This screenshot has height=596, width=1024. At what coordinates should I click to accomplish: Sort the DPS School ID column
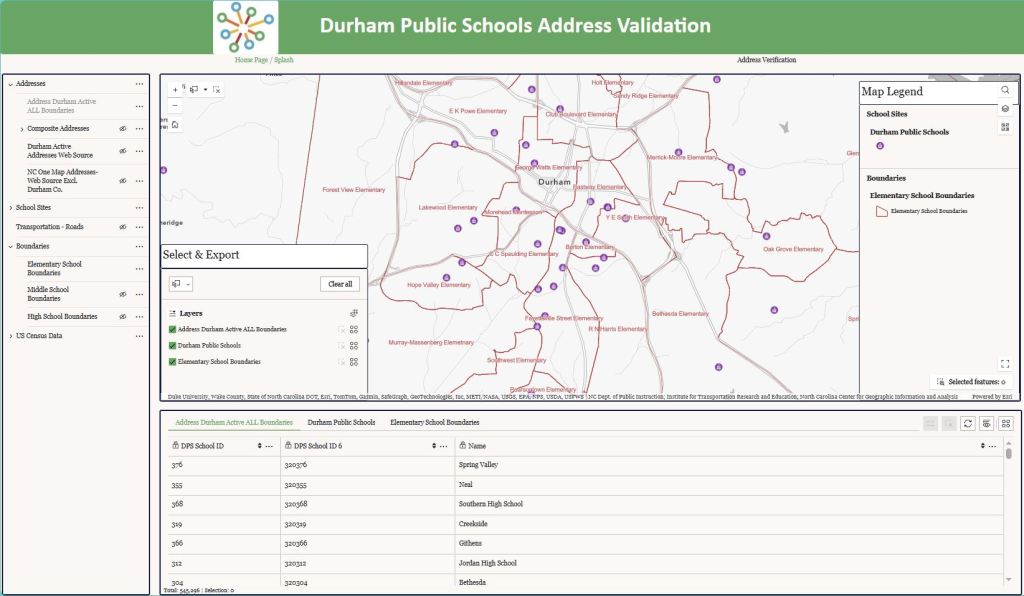click(260, 446)
